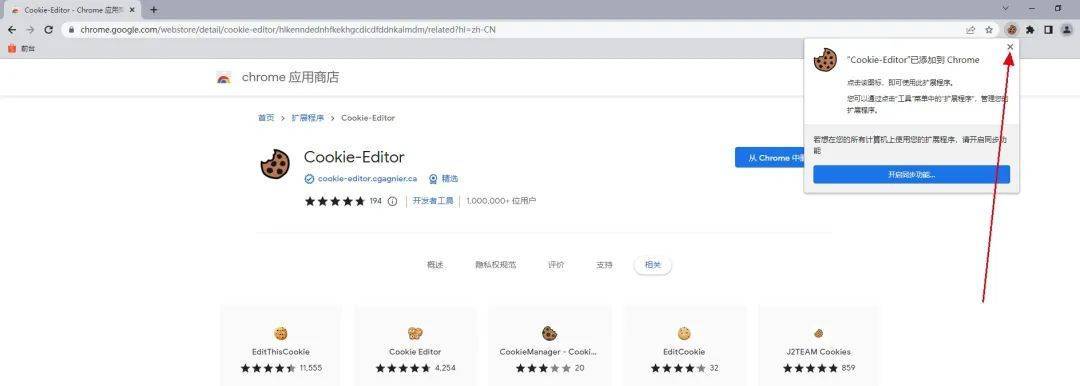This screenshot has height=386, width=1080.
Task: Switch to the 概述 tab
Action: tap(435, 265)
